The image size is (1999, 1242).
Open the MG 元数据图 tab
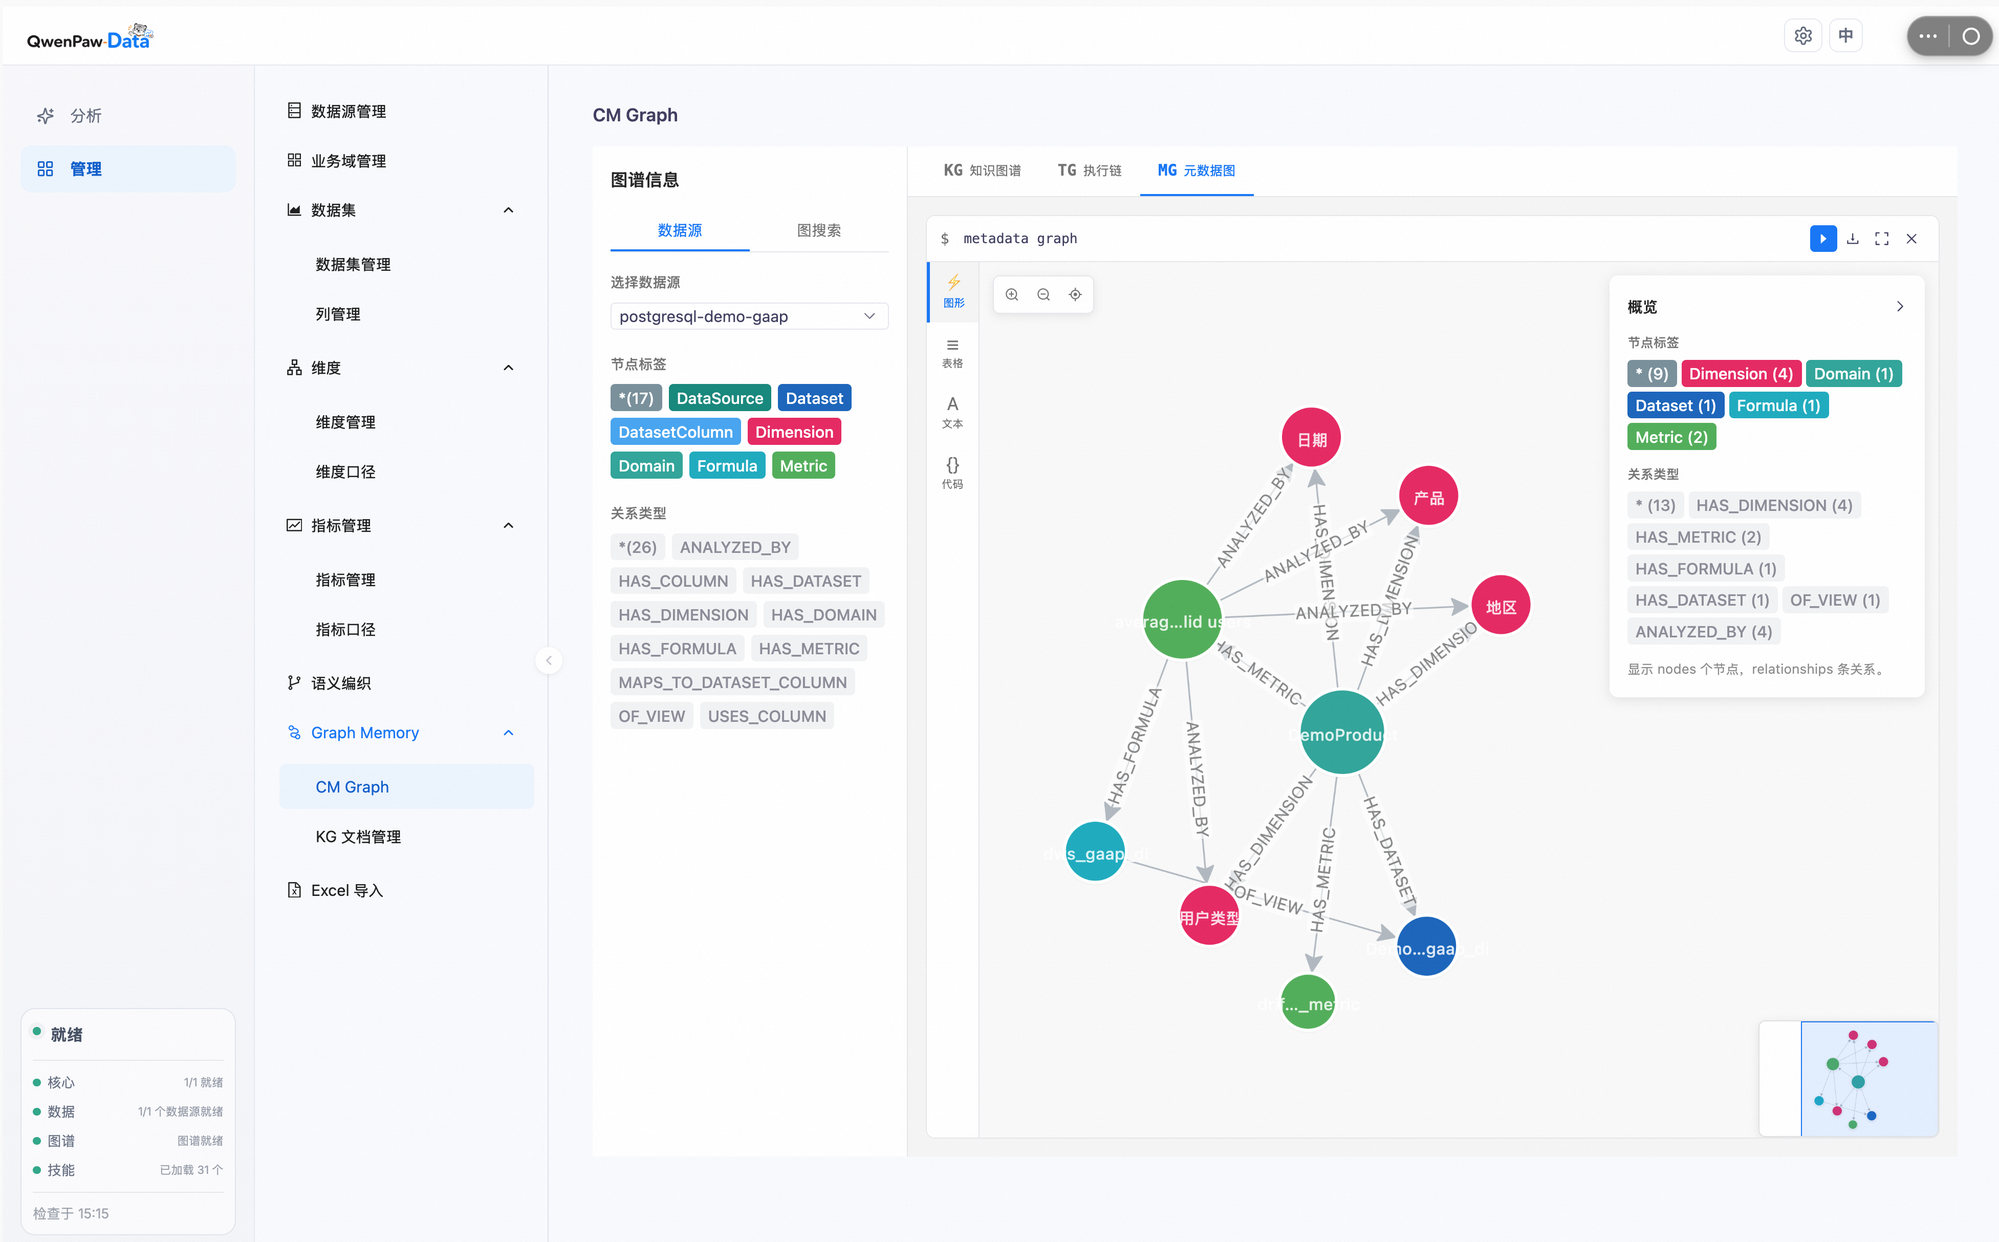[1196, 170]
